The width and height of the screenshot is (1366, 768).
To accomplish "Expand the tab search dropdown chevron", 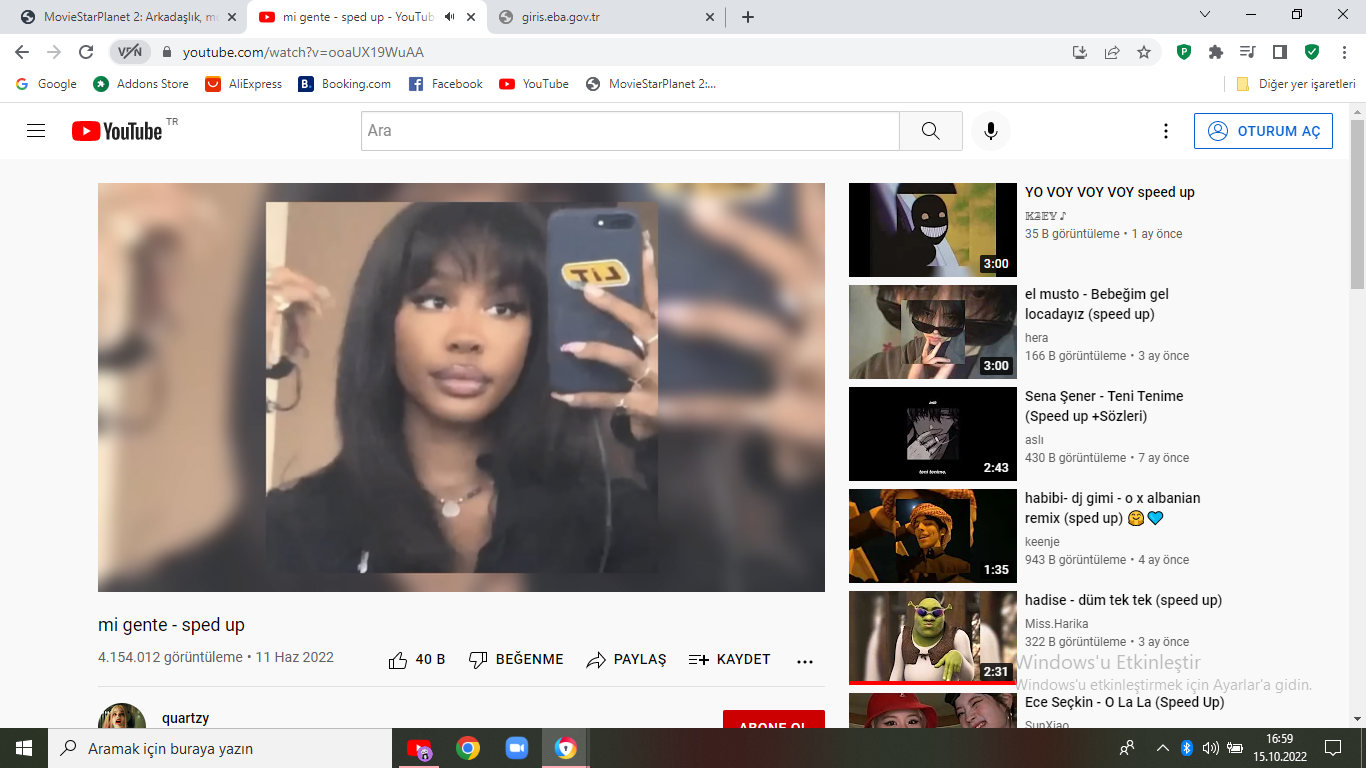I will (1204, 15).
